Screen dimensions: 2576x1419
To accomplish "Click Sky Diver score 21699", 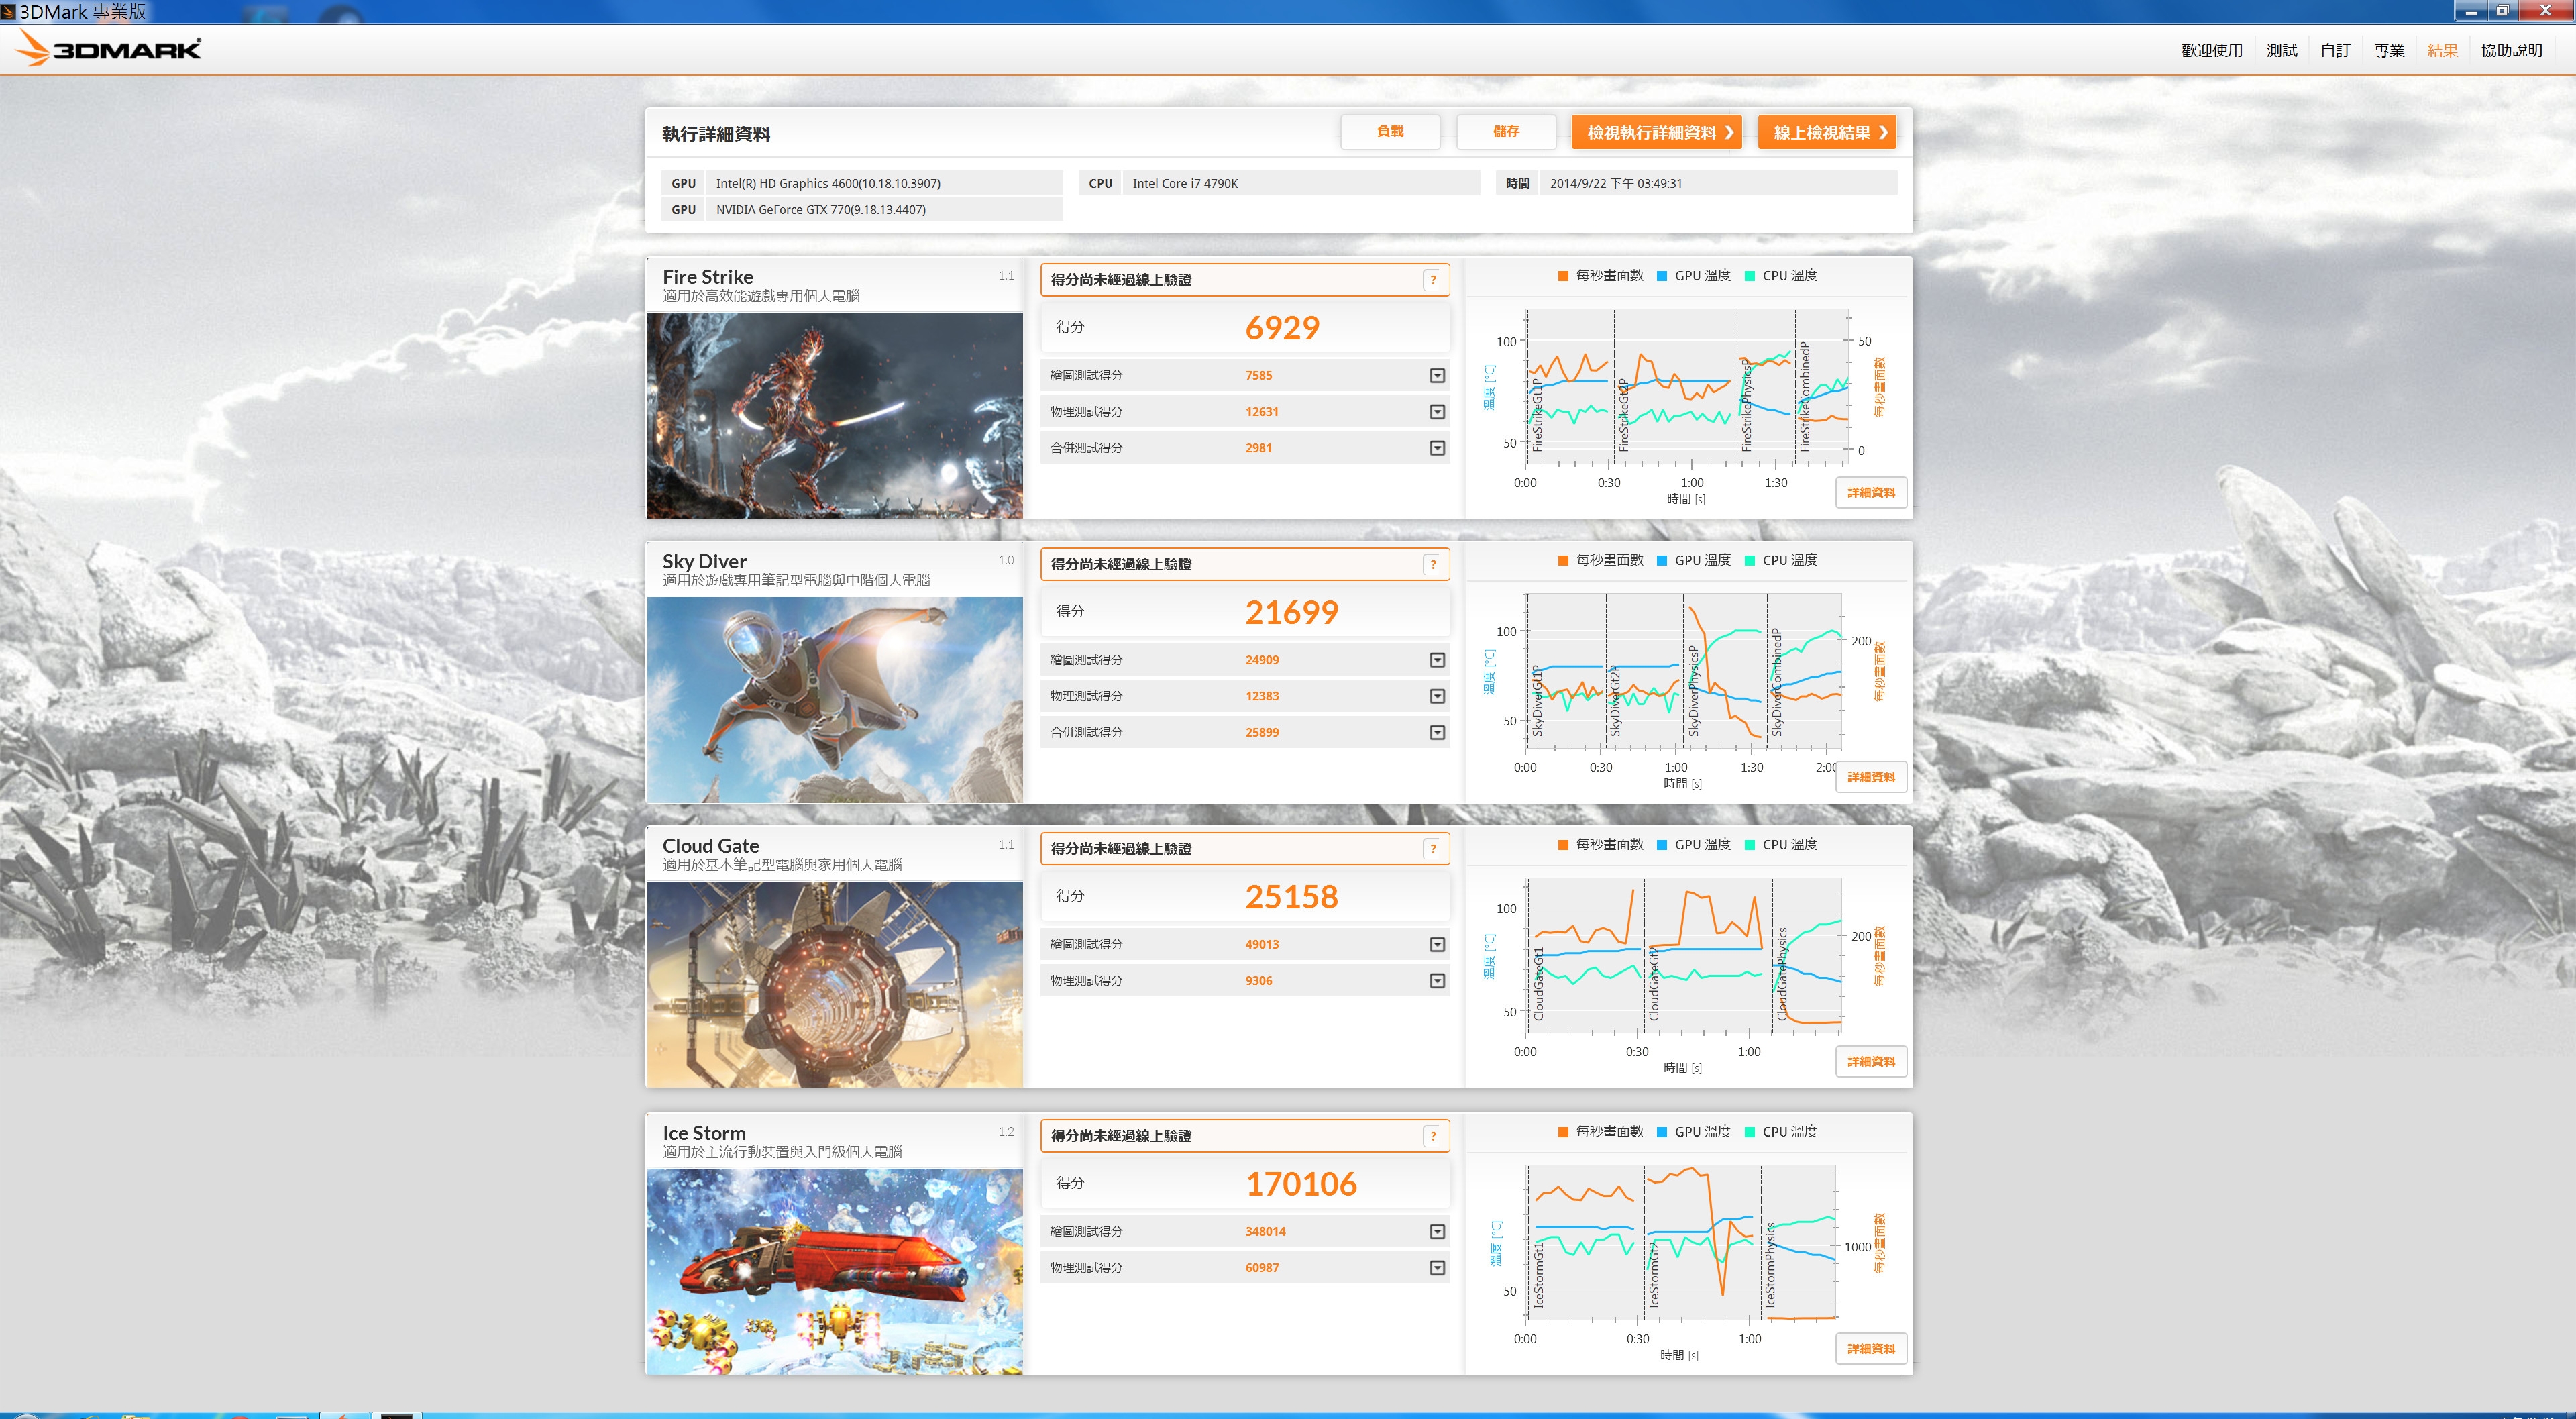I will 1291,612.
